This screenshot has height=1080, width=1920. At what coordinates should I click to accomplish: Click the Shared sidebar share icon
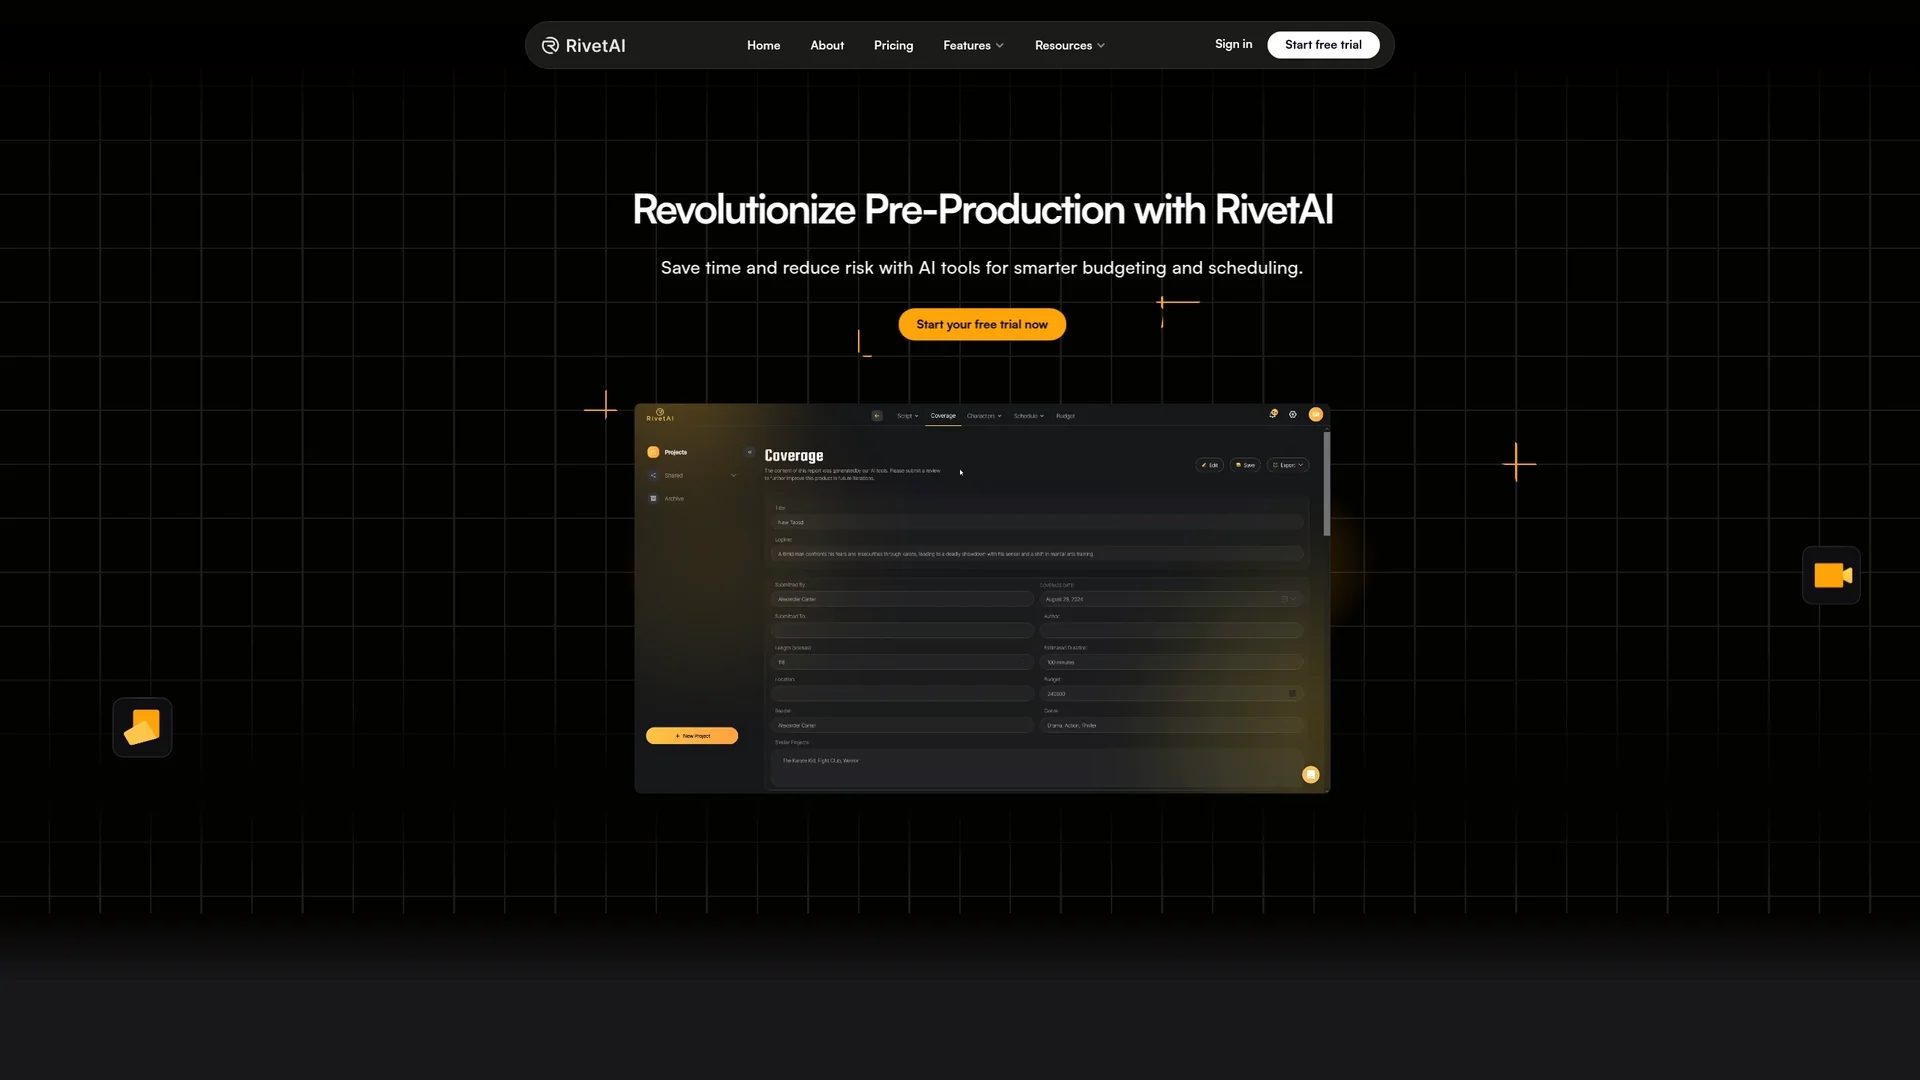coord(653,475)
